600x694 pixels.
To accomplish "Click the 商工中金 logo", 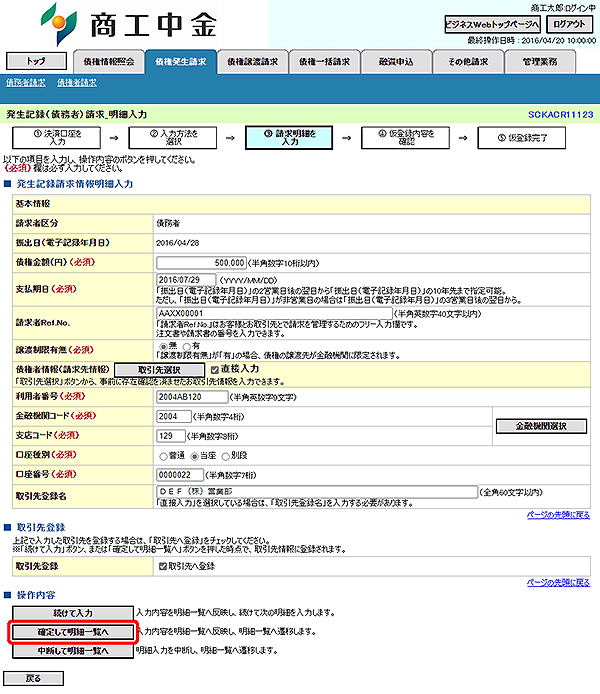I will coord(128,24).
